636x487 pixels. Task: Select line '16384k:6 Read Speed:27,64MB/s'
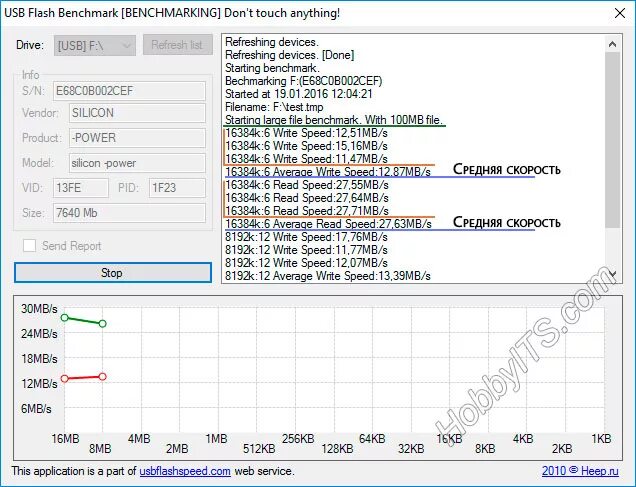(307, 198)
